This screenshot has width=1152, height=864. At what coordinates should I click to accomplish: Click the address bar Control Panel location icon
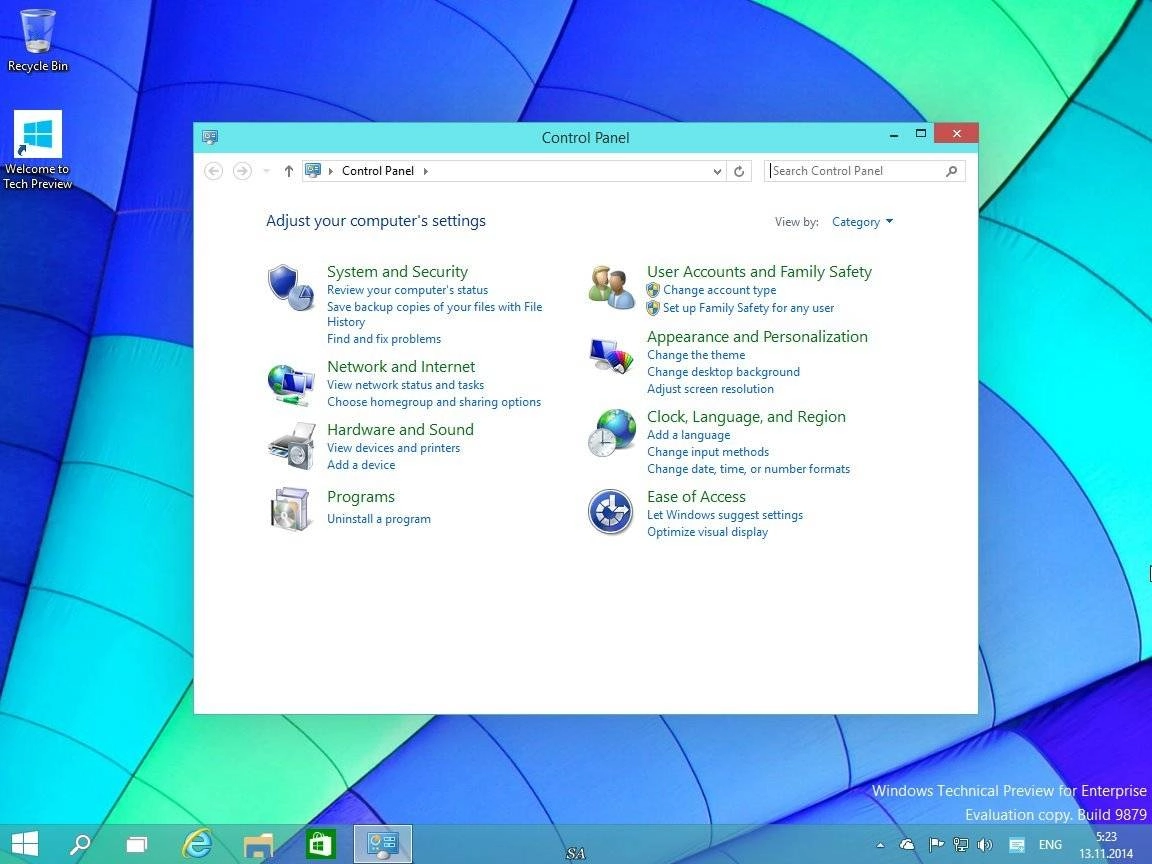click(x=313, y=170)
